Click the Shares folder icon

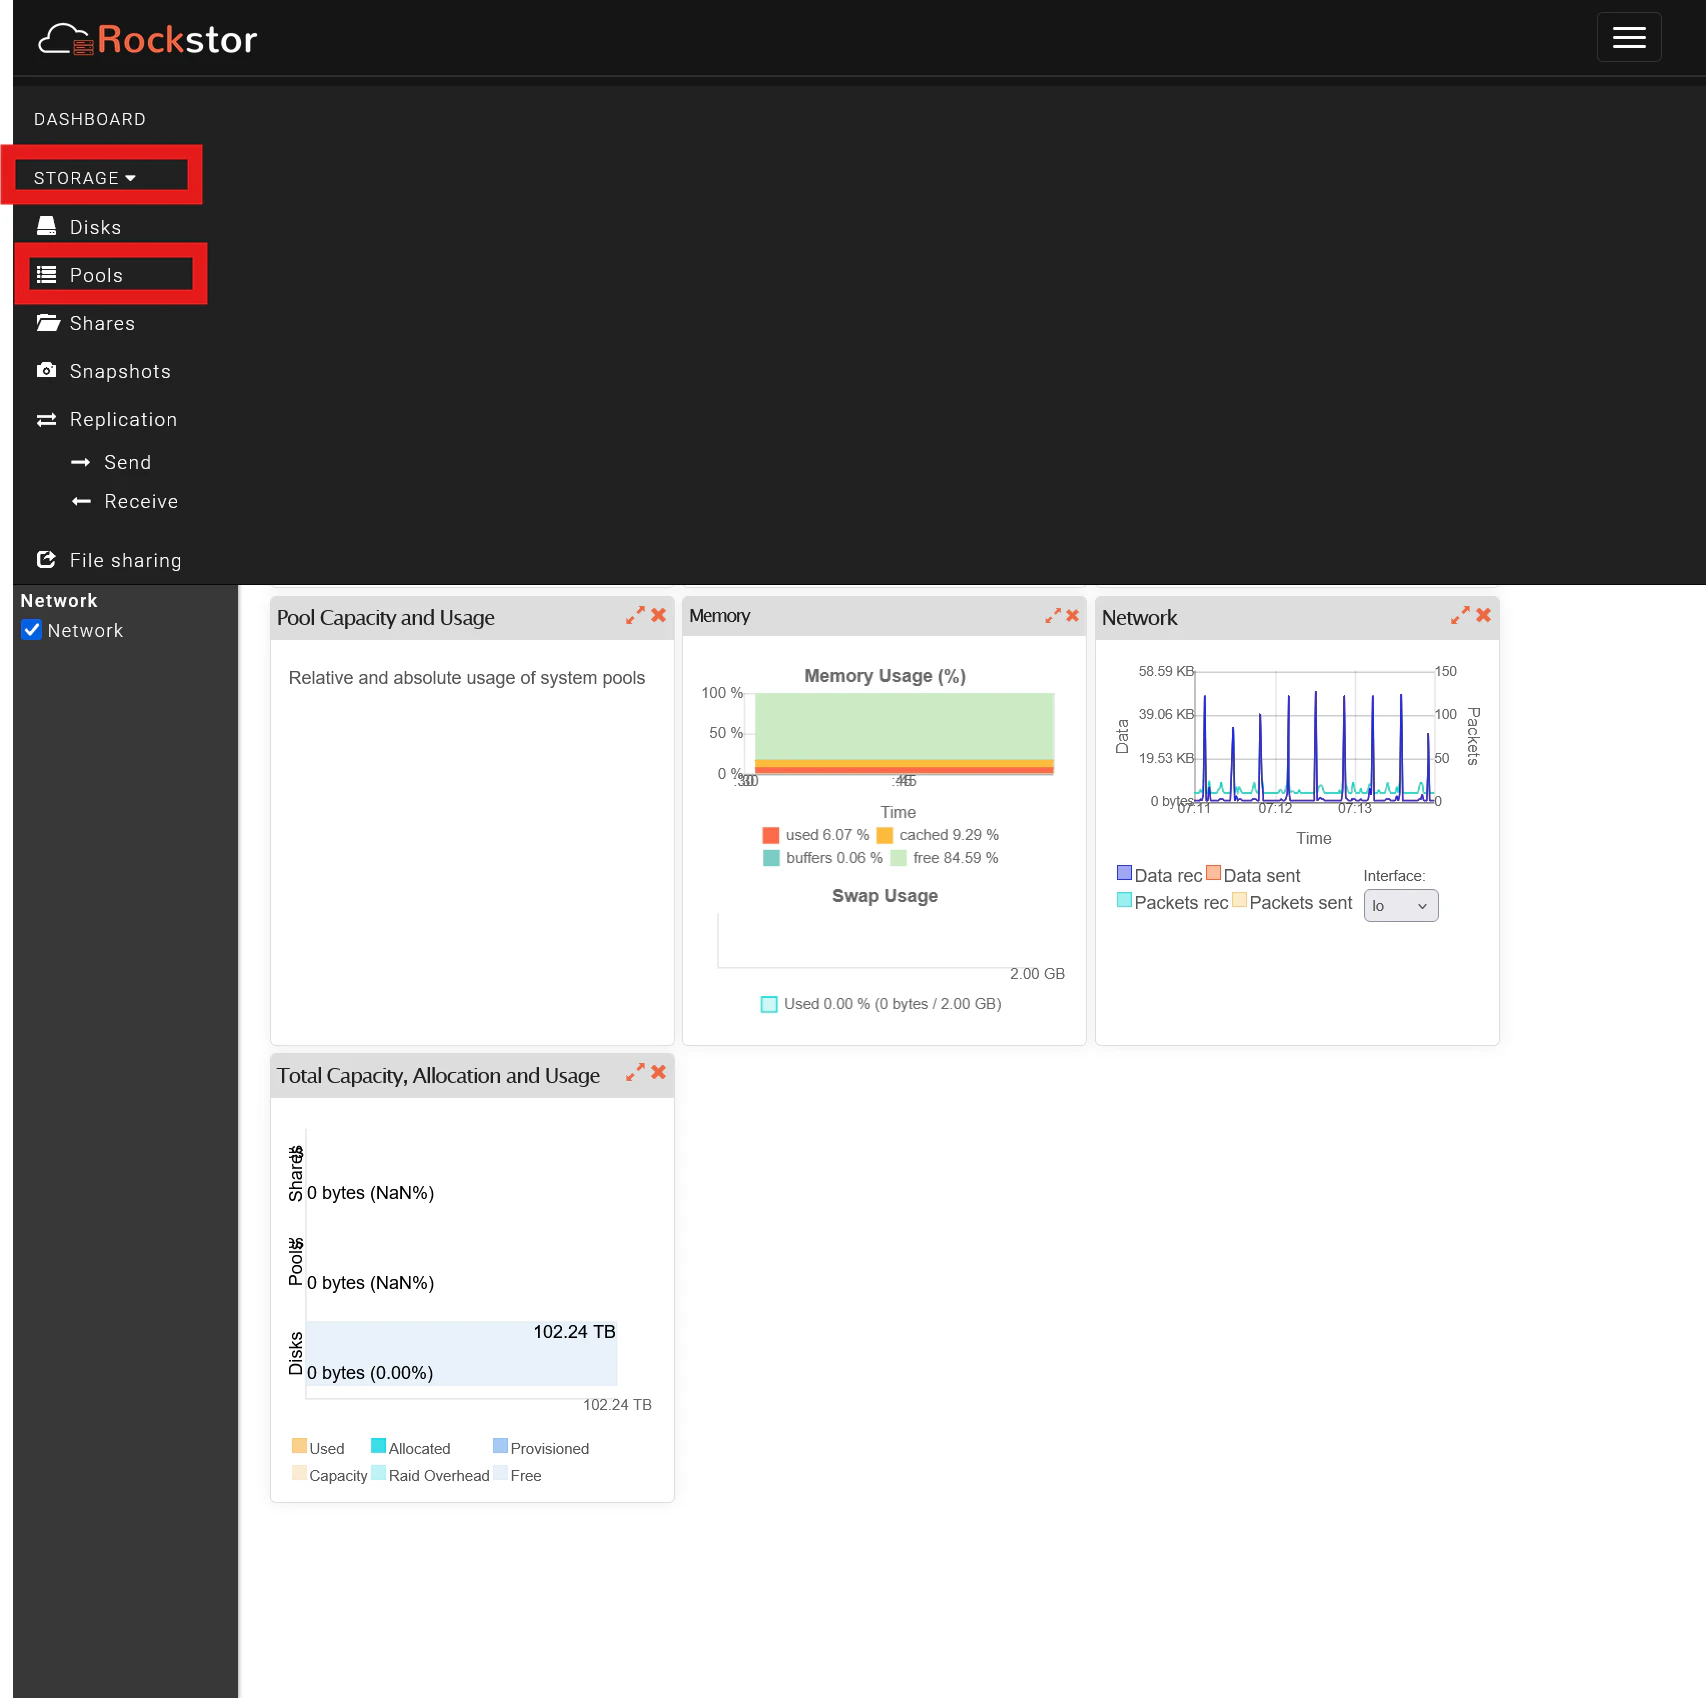pos(48,322)
